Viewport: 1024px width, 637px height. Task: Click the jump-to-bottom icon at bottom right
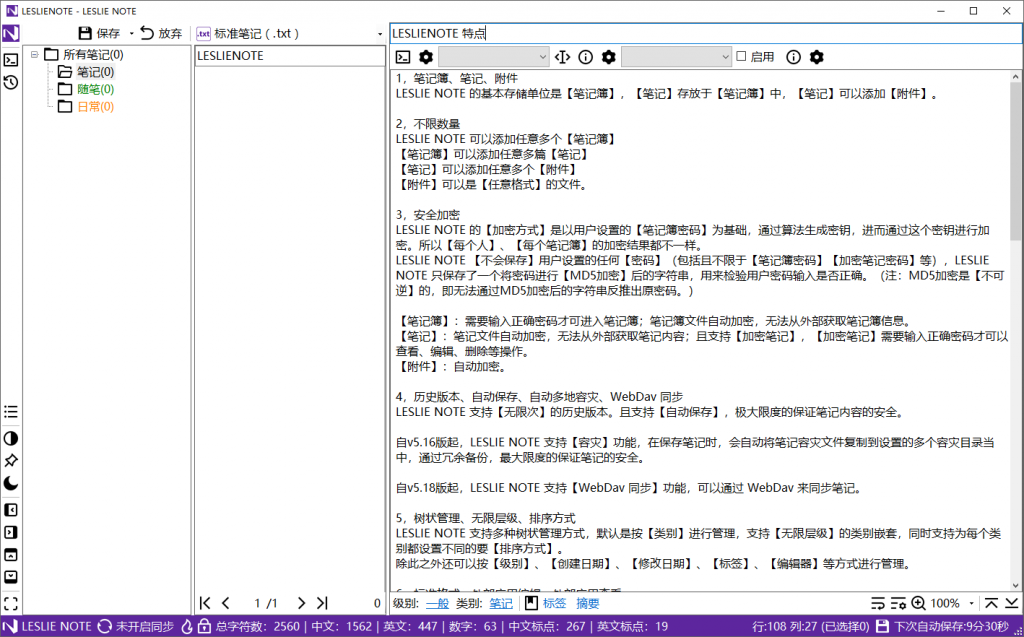point(1012,603)
